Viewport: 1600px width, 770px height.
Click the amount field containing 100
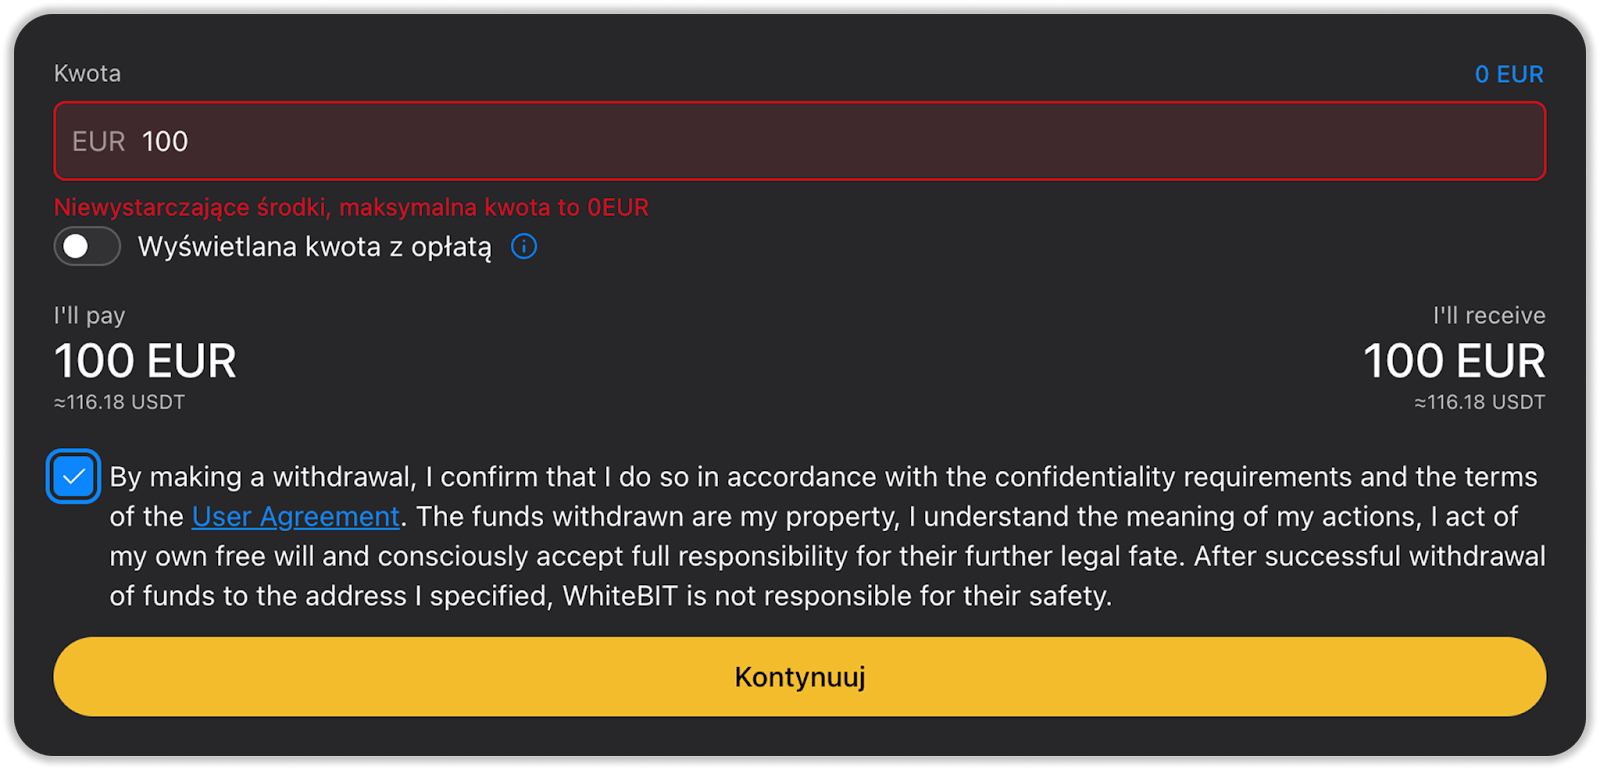[x=800, y=141]
